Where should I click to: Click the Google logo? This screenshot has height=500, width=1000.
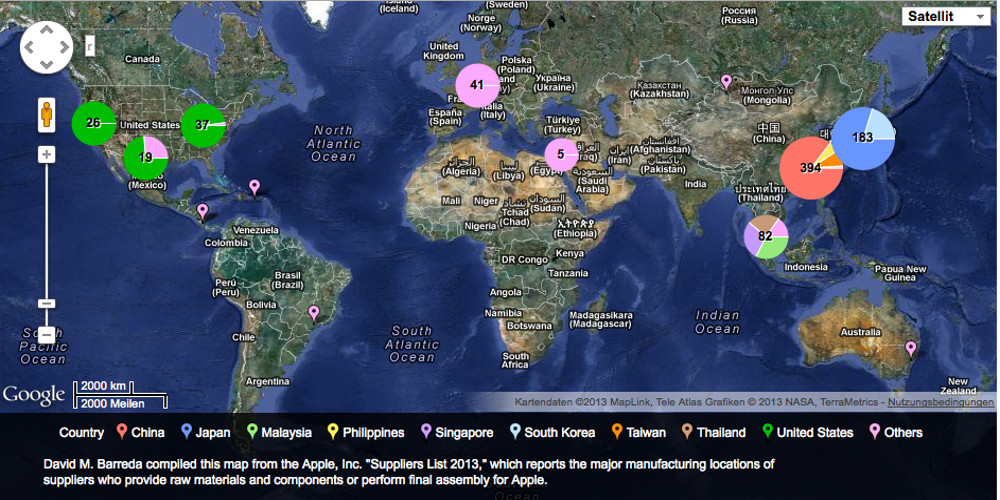pyautogui.click(x=34, y=395)
